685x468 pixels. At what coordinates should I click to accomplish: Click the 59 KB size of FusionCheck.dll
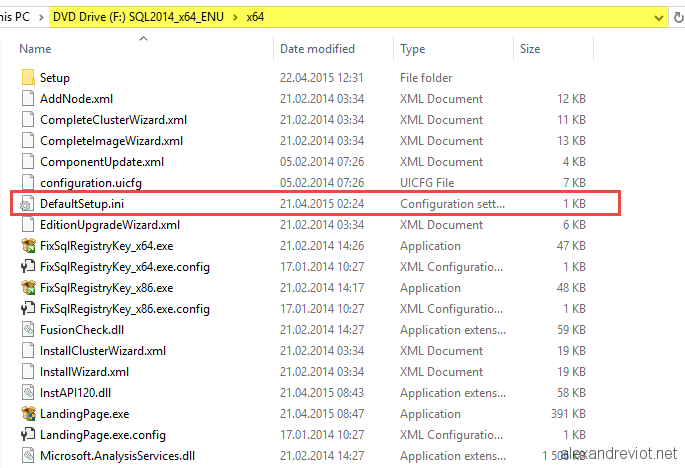pos(571,329)
